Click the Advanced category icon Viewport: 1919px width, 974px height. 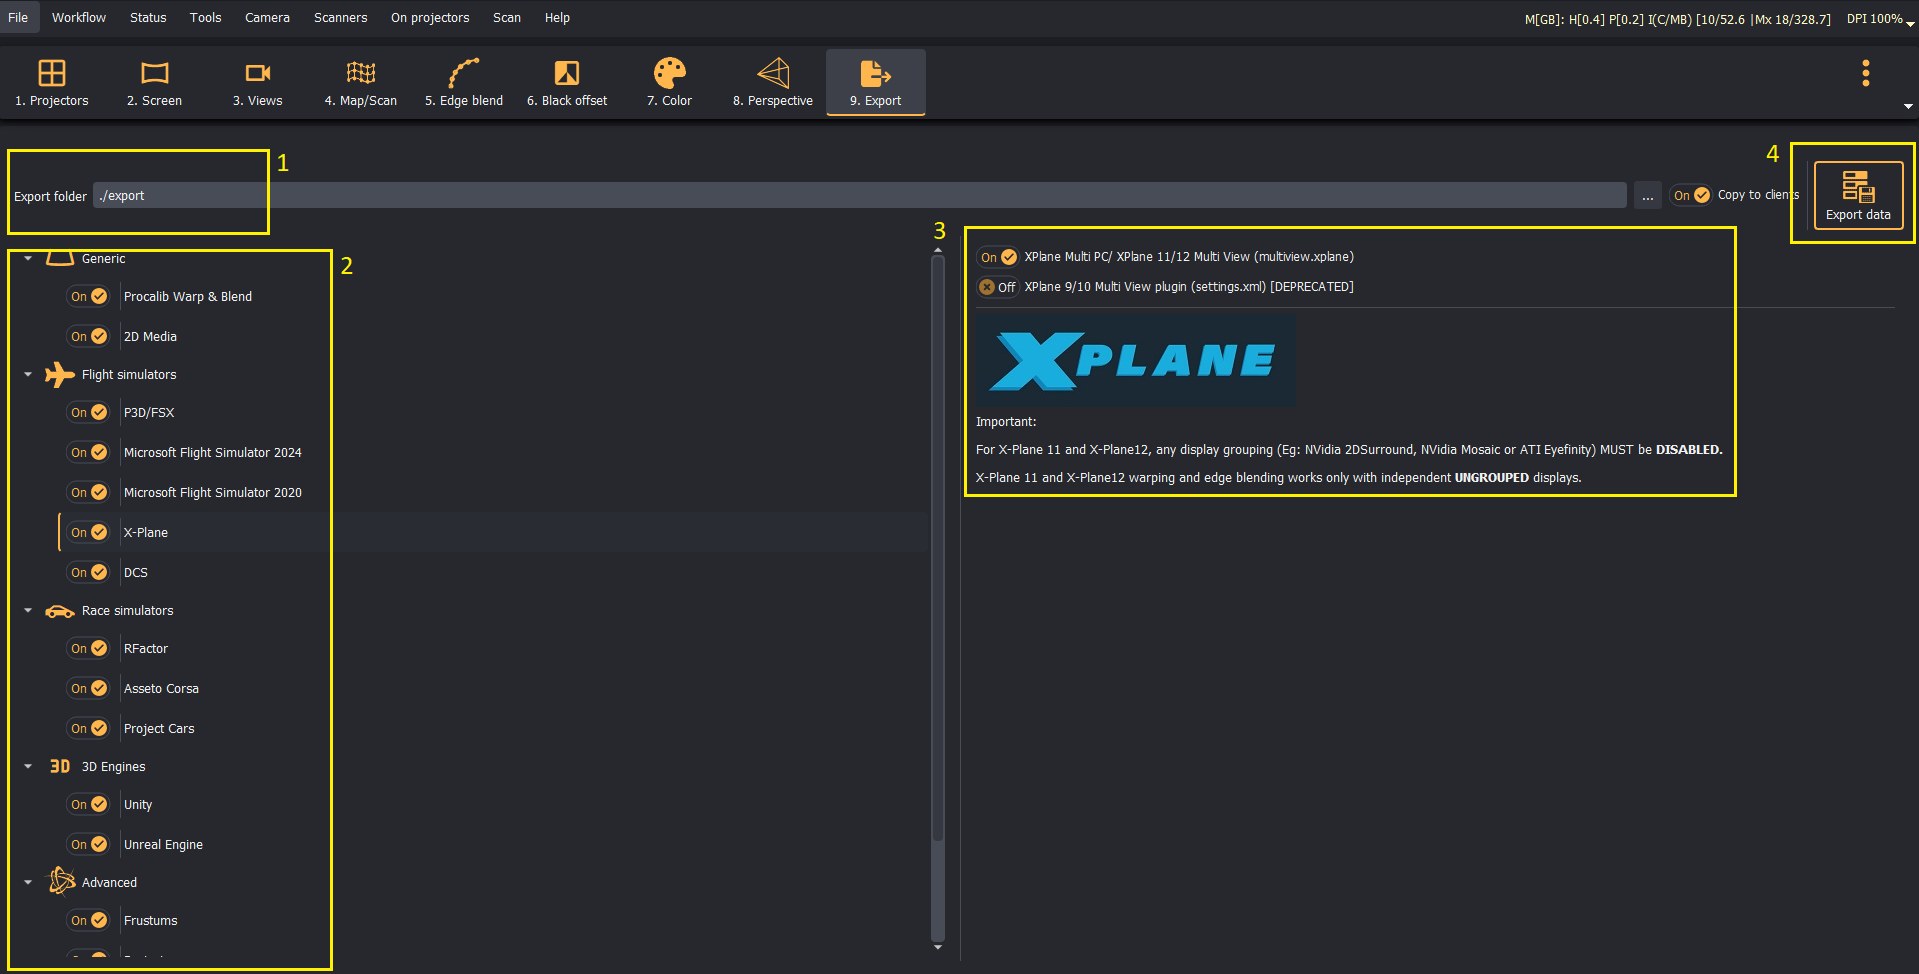click(x=61, y=881)
